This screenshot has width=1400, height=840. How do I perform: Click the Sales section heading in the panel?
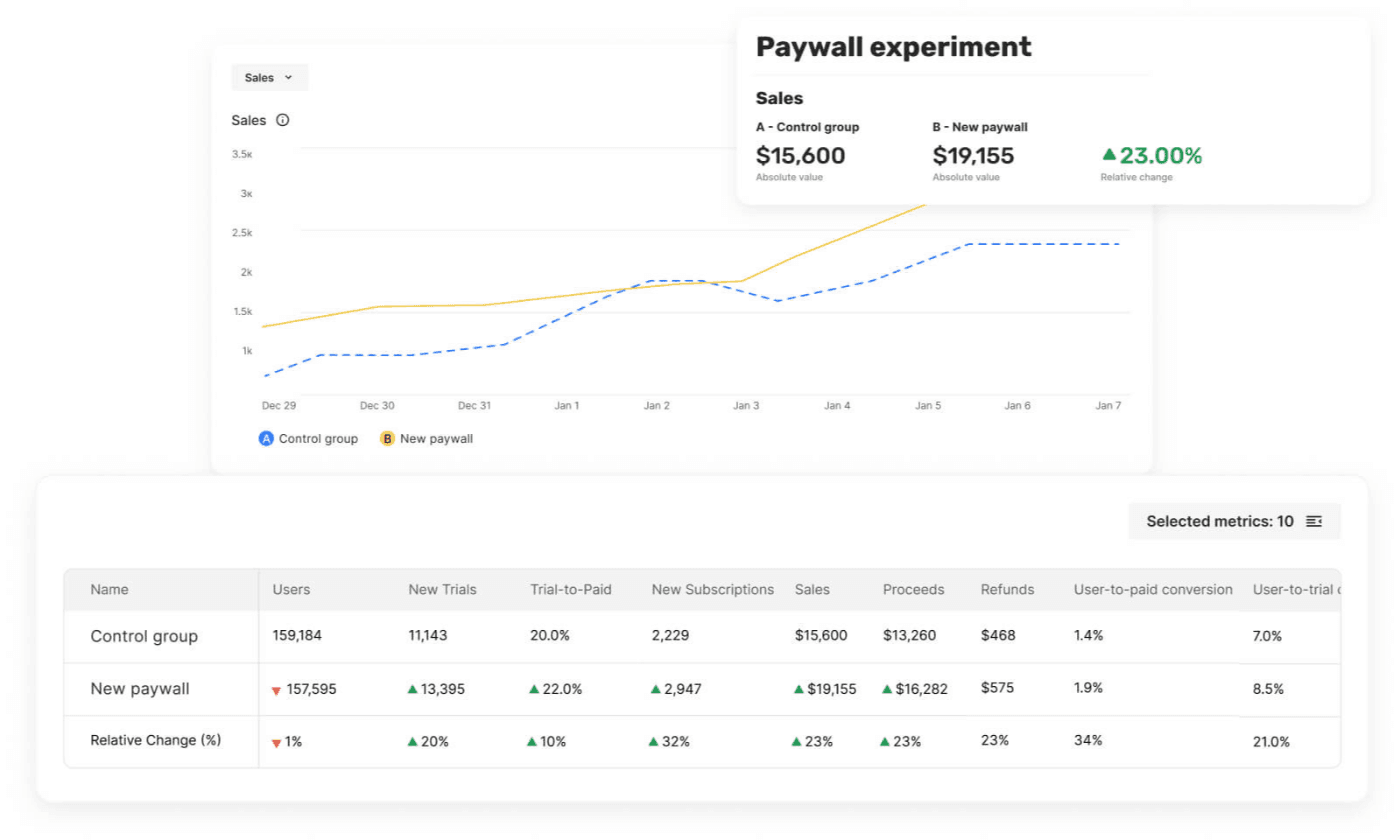pos(779,98)
